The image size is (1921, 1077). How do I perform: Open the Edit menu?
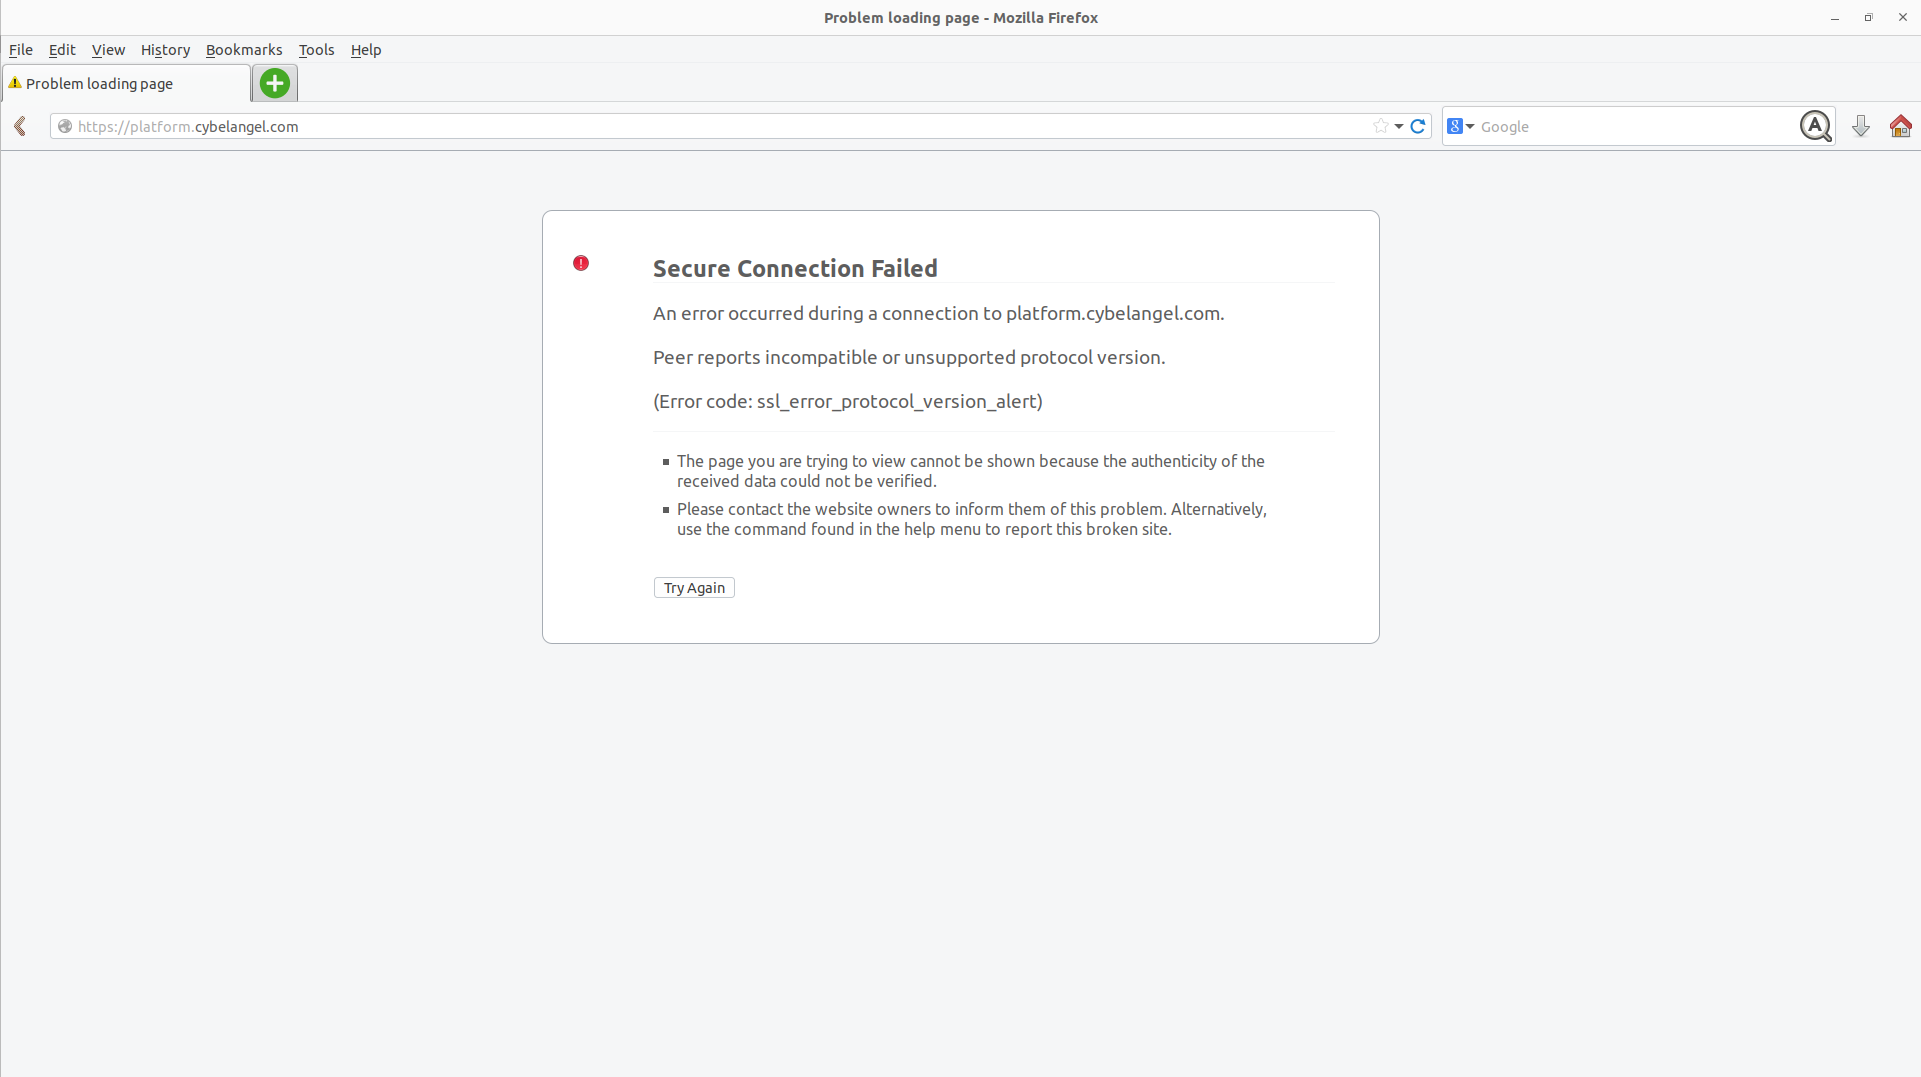pyautogui.click(x=62, y=50)
